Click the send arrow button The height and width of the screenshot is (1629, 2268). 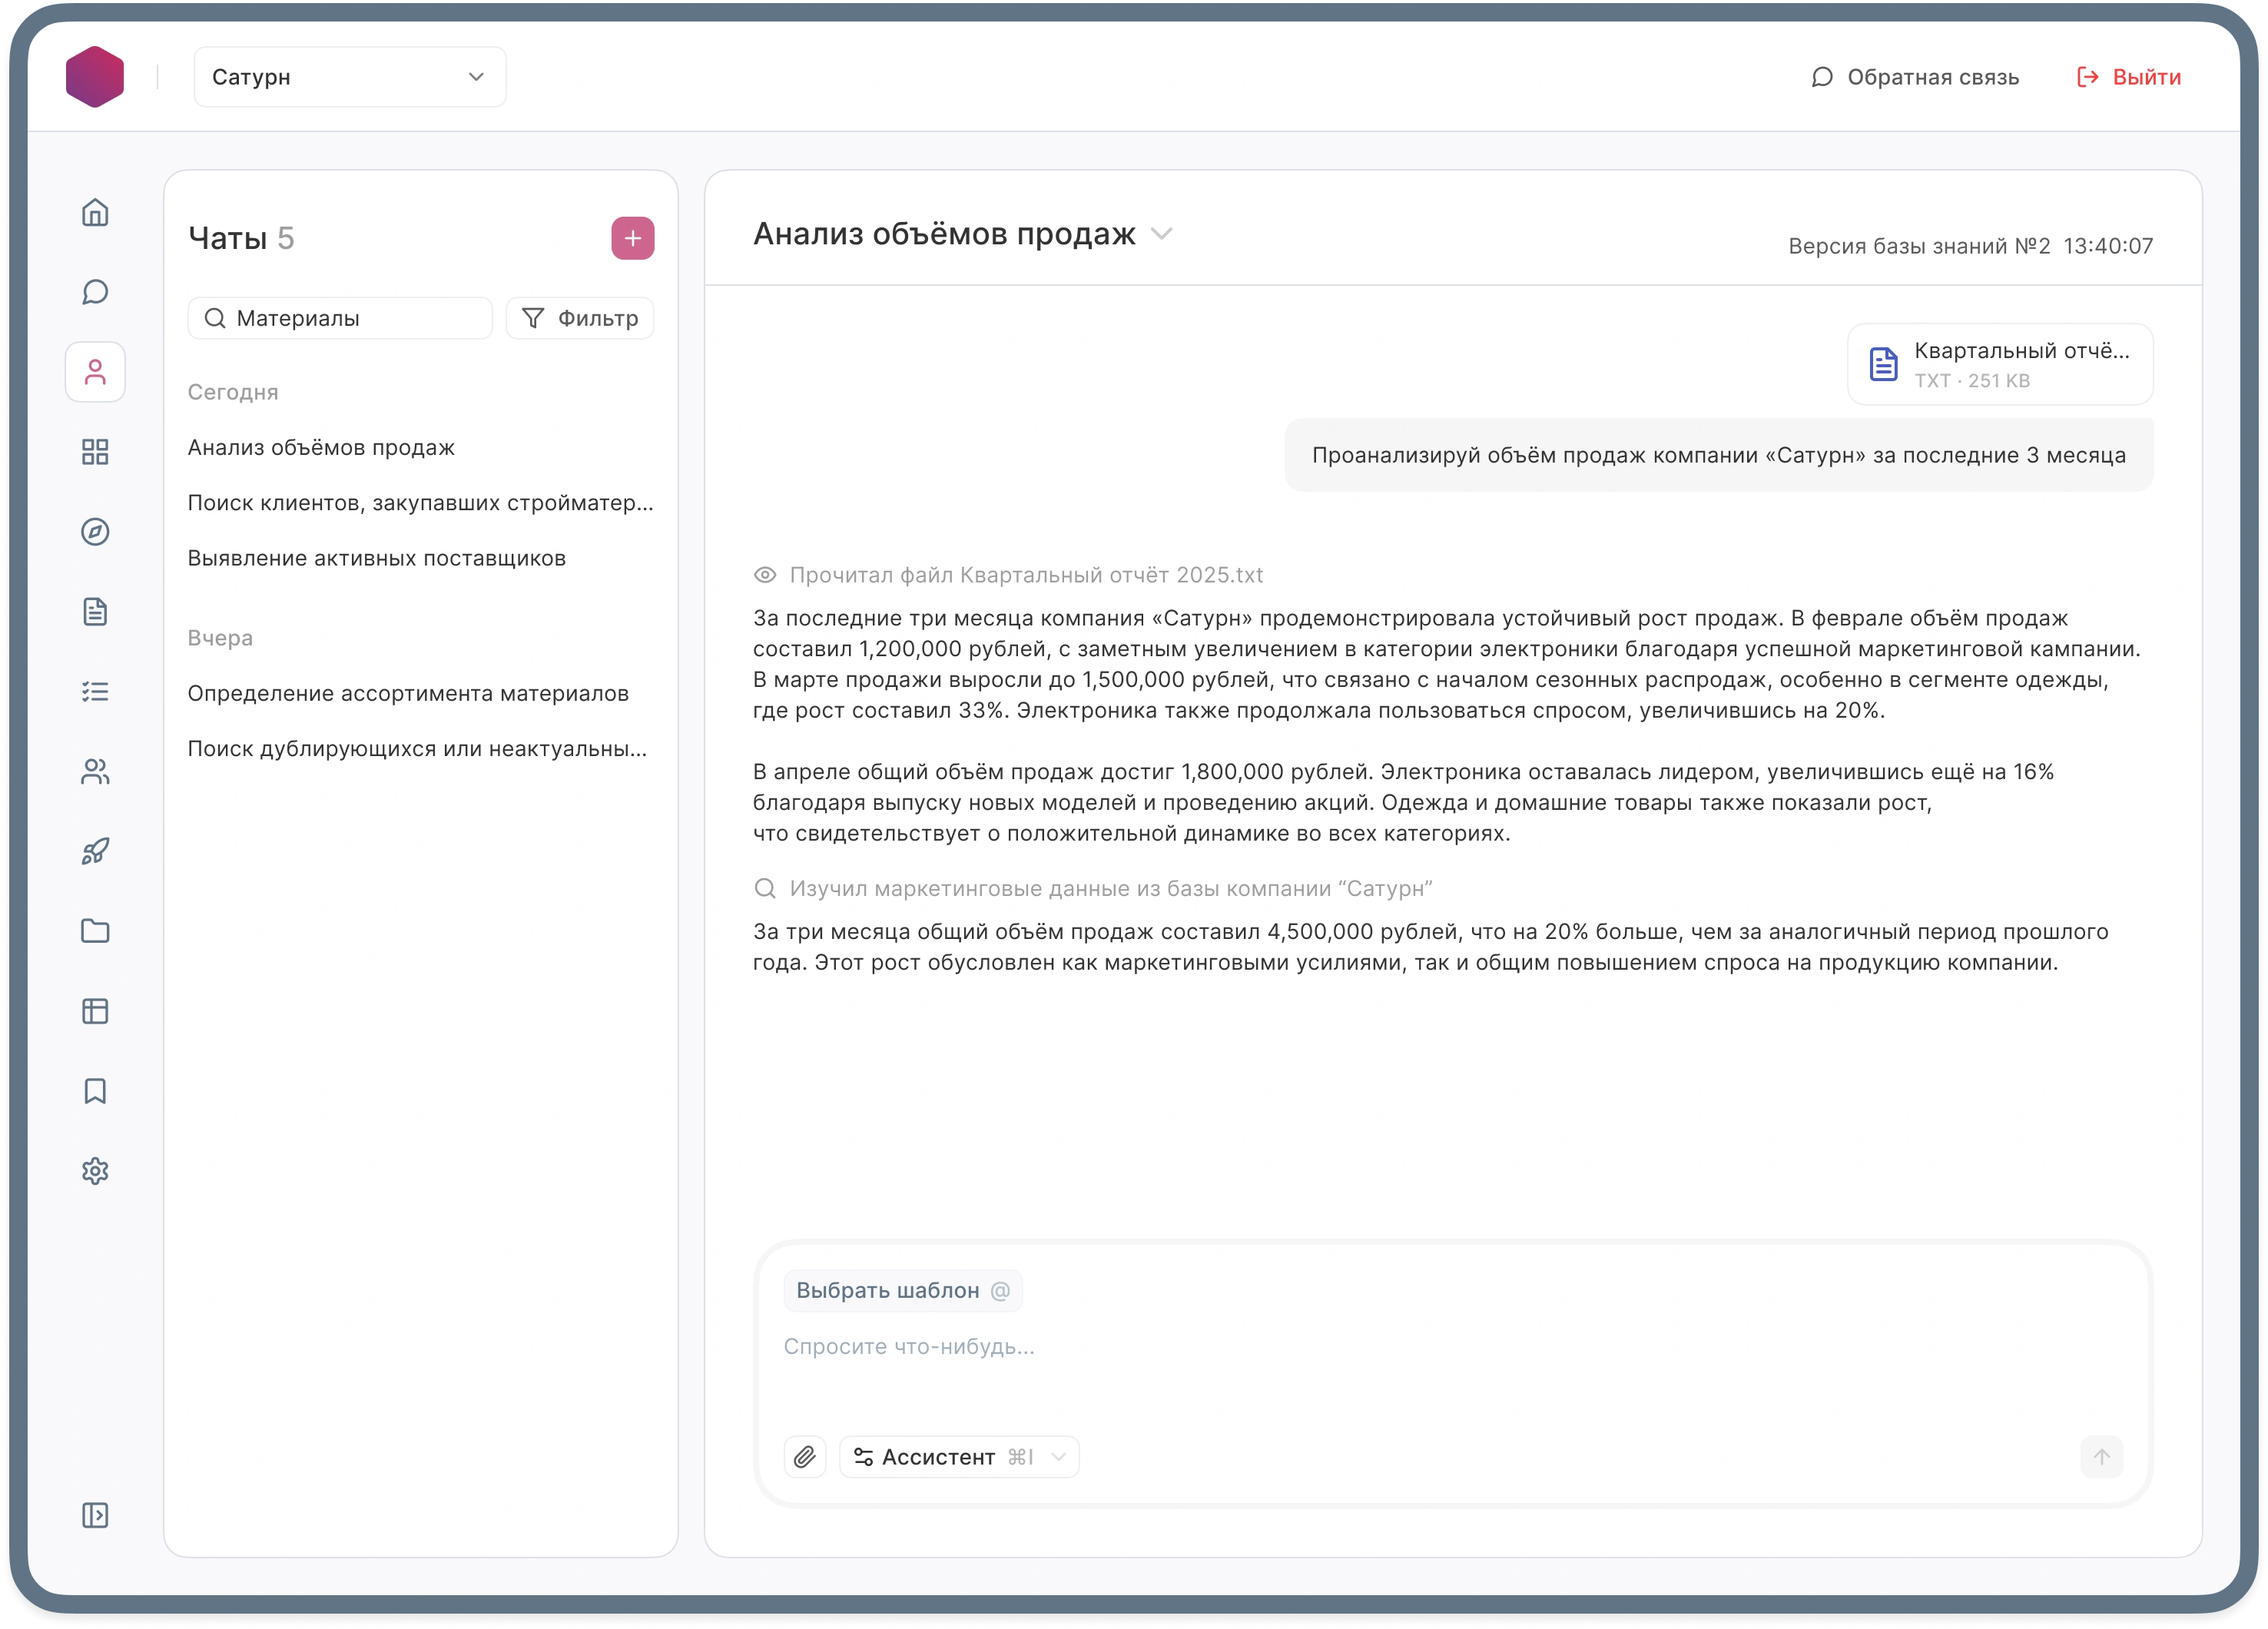(2101, 1458)
